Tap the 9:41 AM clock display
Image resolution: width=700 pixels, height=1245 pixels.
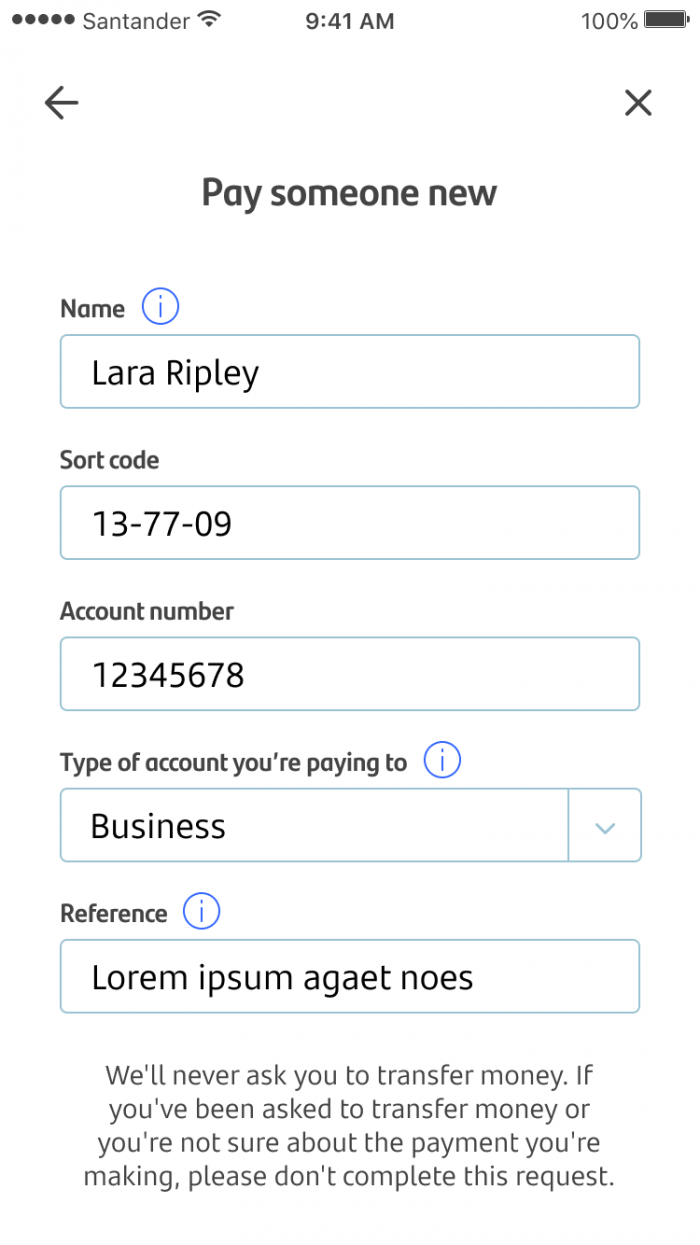[349, 20]
